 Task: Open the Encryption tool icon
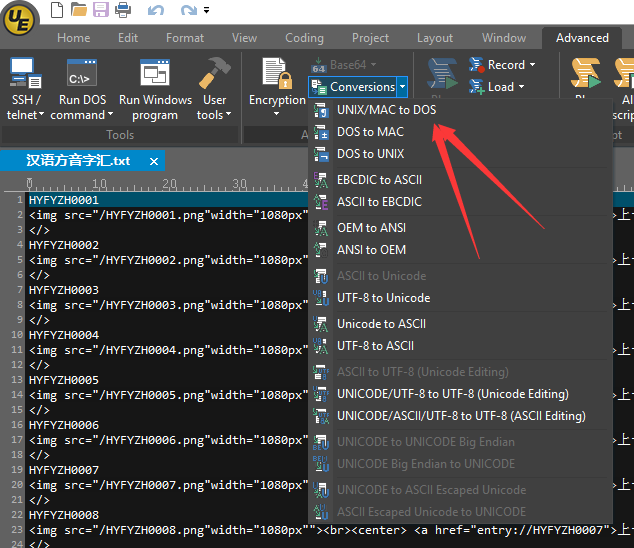pos(277,74)
